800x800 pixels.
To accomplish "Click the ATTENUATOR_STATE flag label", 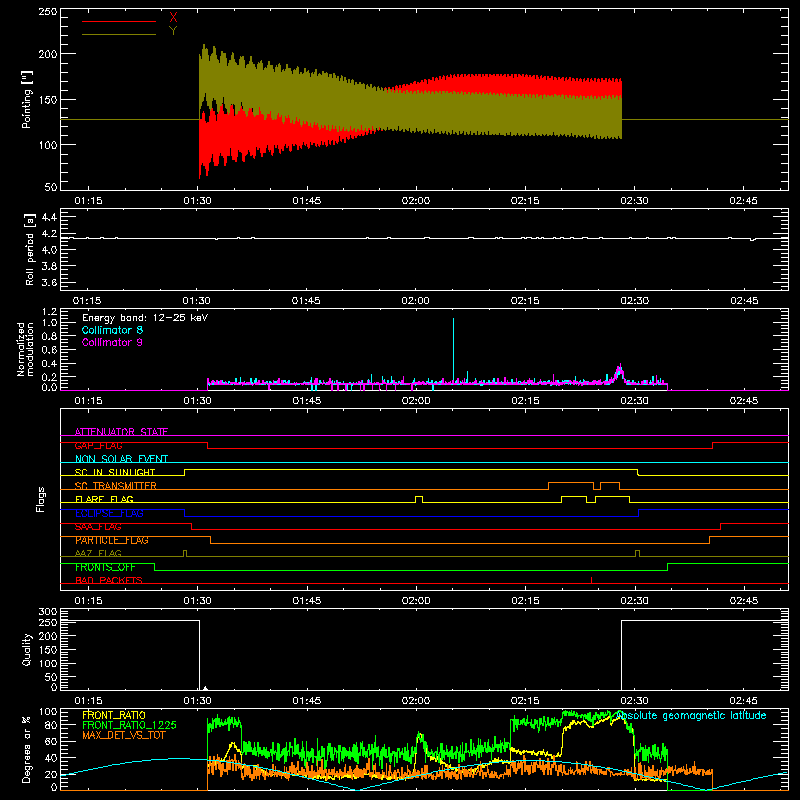I will (x=121, y=432).
